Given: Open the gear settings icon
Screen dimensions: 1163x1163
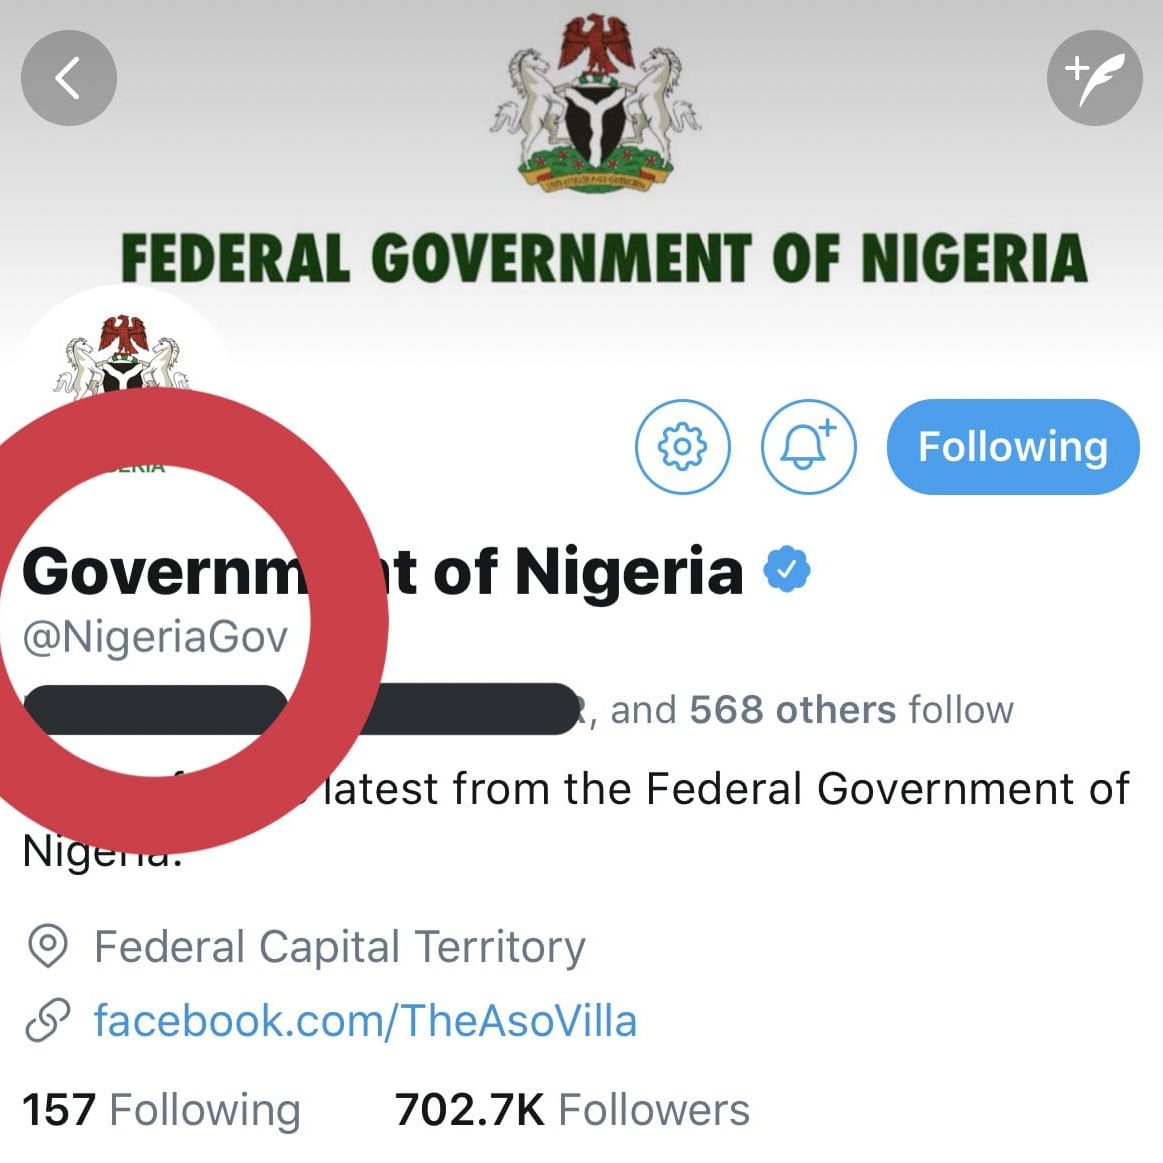Looking at the screenshot, I should [x=682, y=447].
